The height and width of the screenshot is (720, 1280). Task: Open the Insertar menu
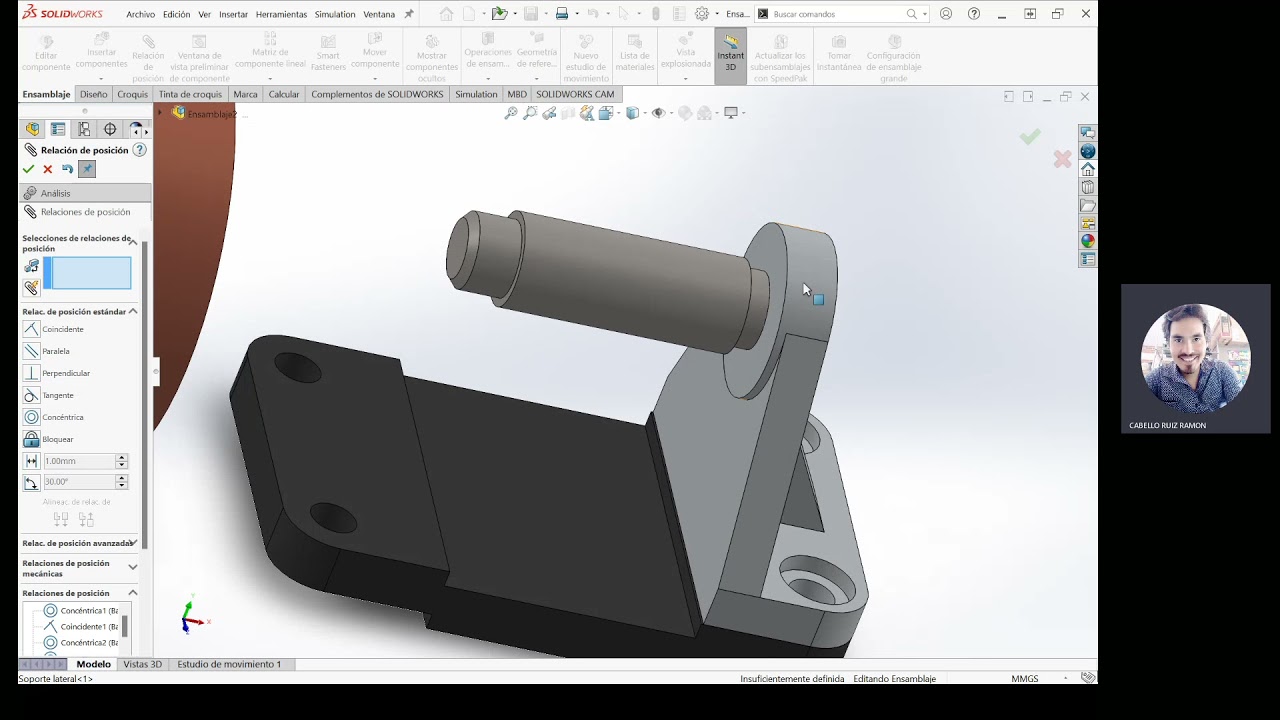coord(233,14)
